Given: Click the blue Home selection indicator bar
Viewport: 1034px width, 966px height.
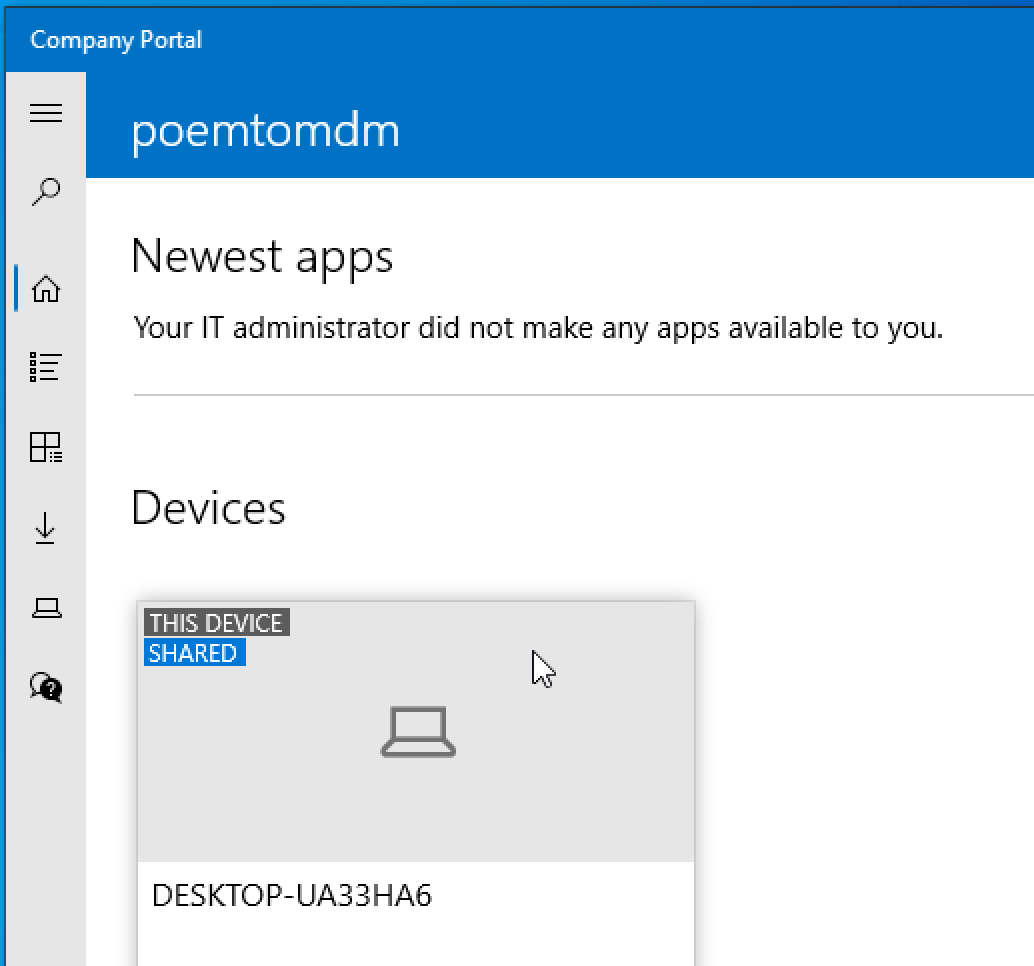Looking at the screenshot, I should coord(17,289).
